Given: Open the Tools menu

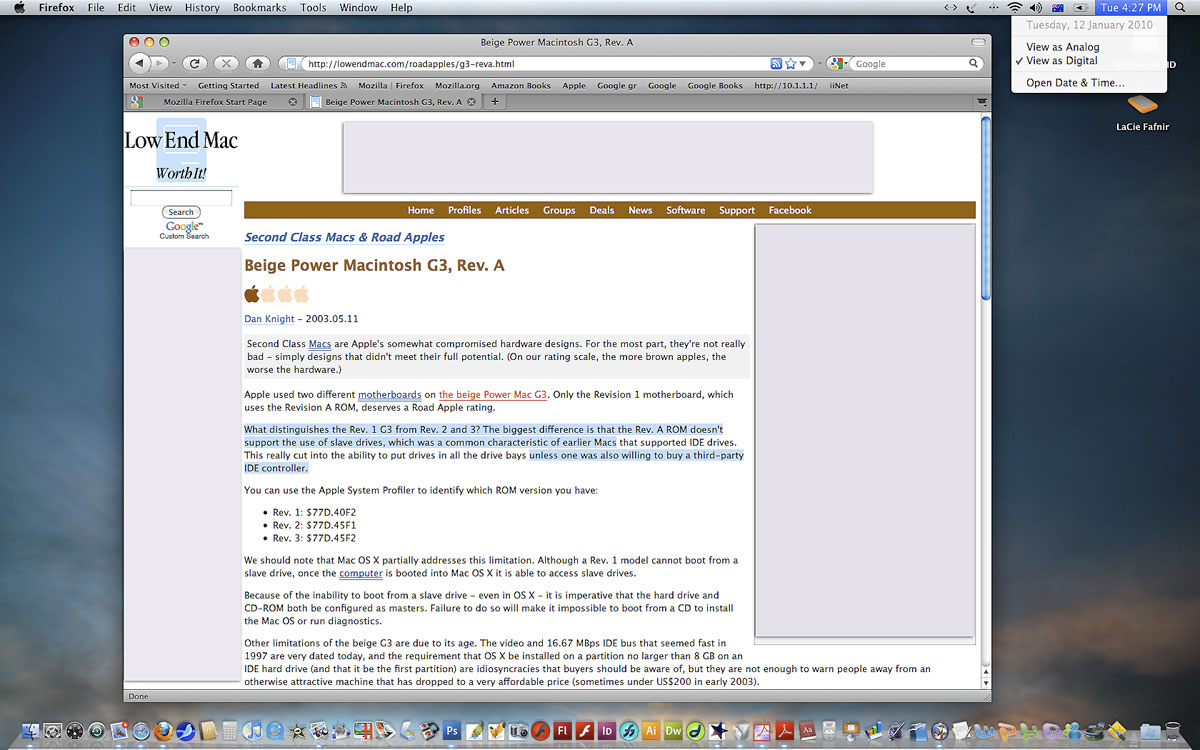Looking at the screenshot, I should point(313,7).
